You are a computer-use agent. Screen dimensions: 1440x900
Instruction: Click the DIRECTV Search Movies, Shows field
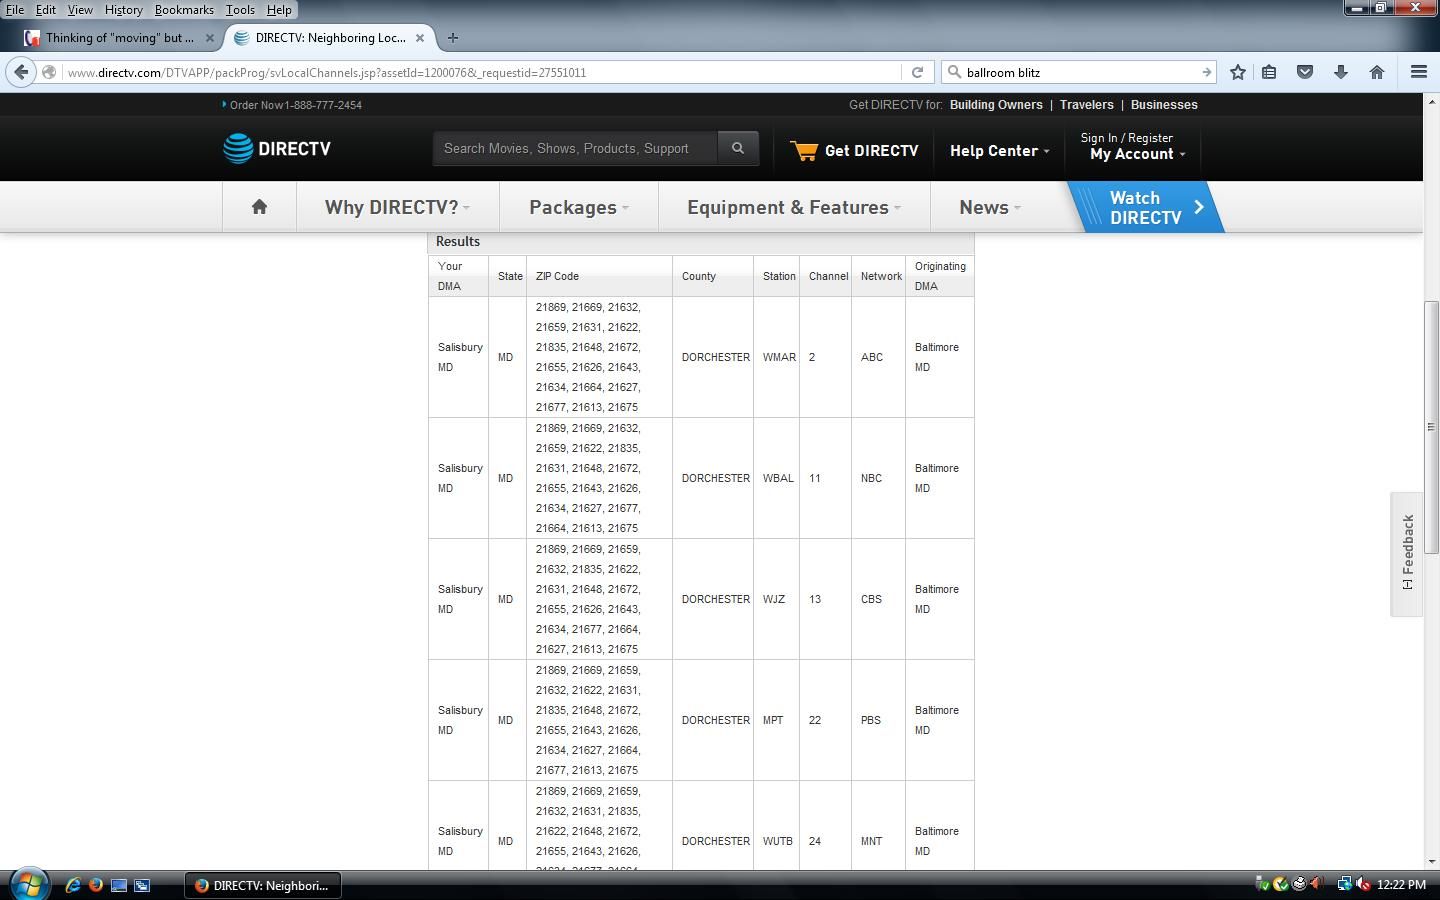coord(575,148)
